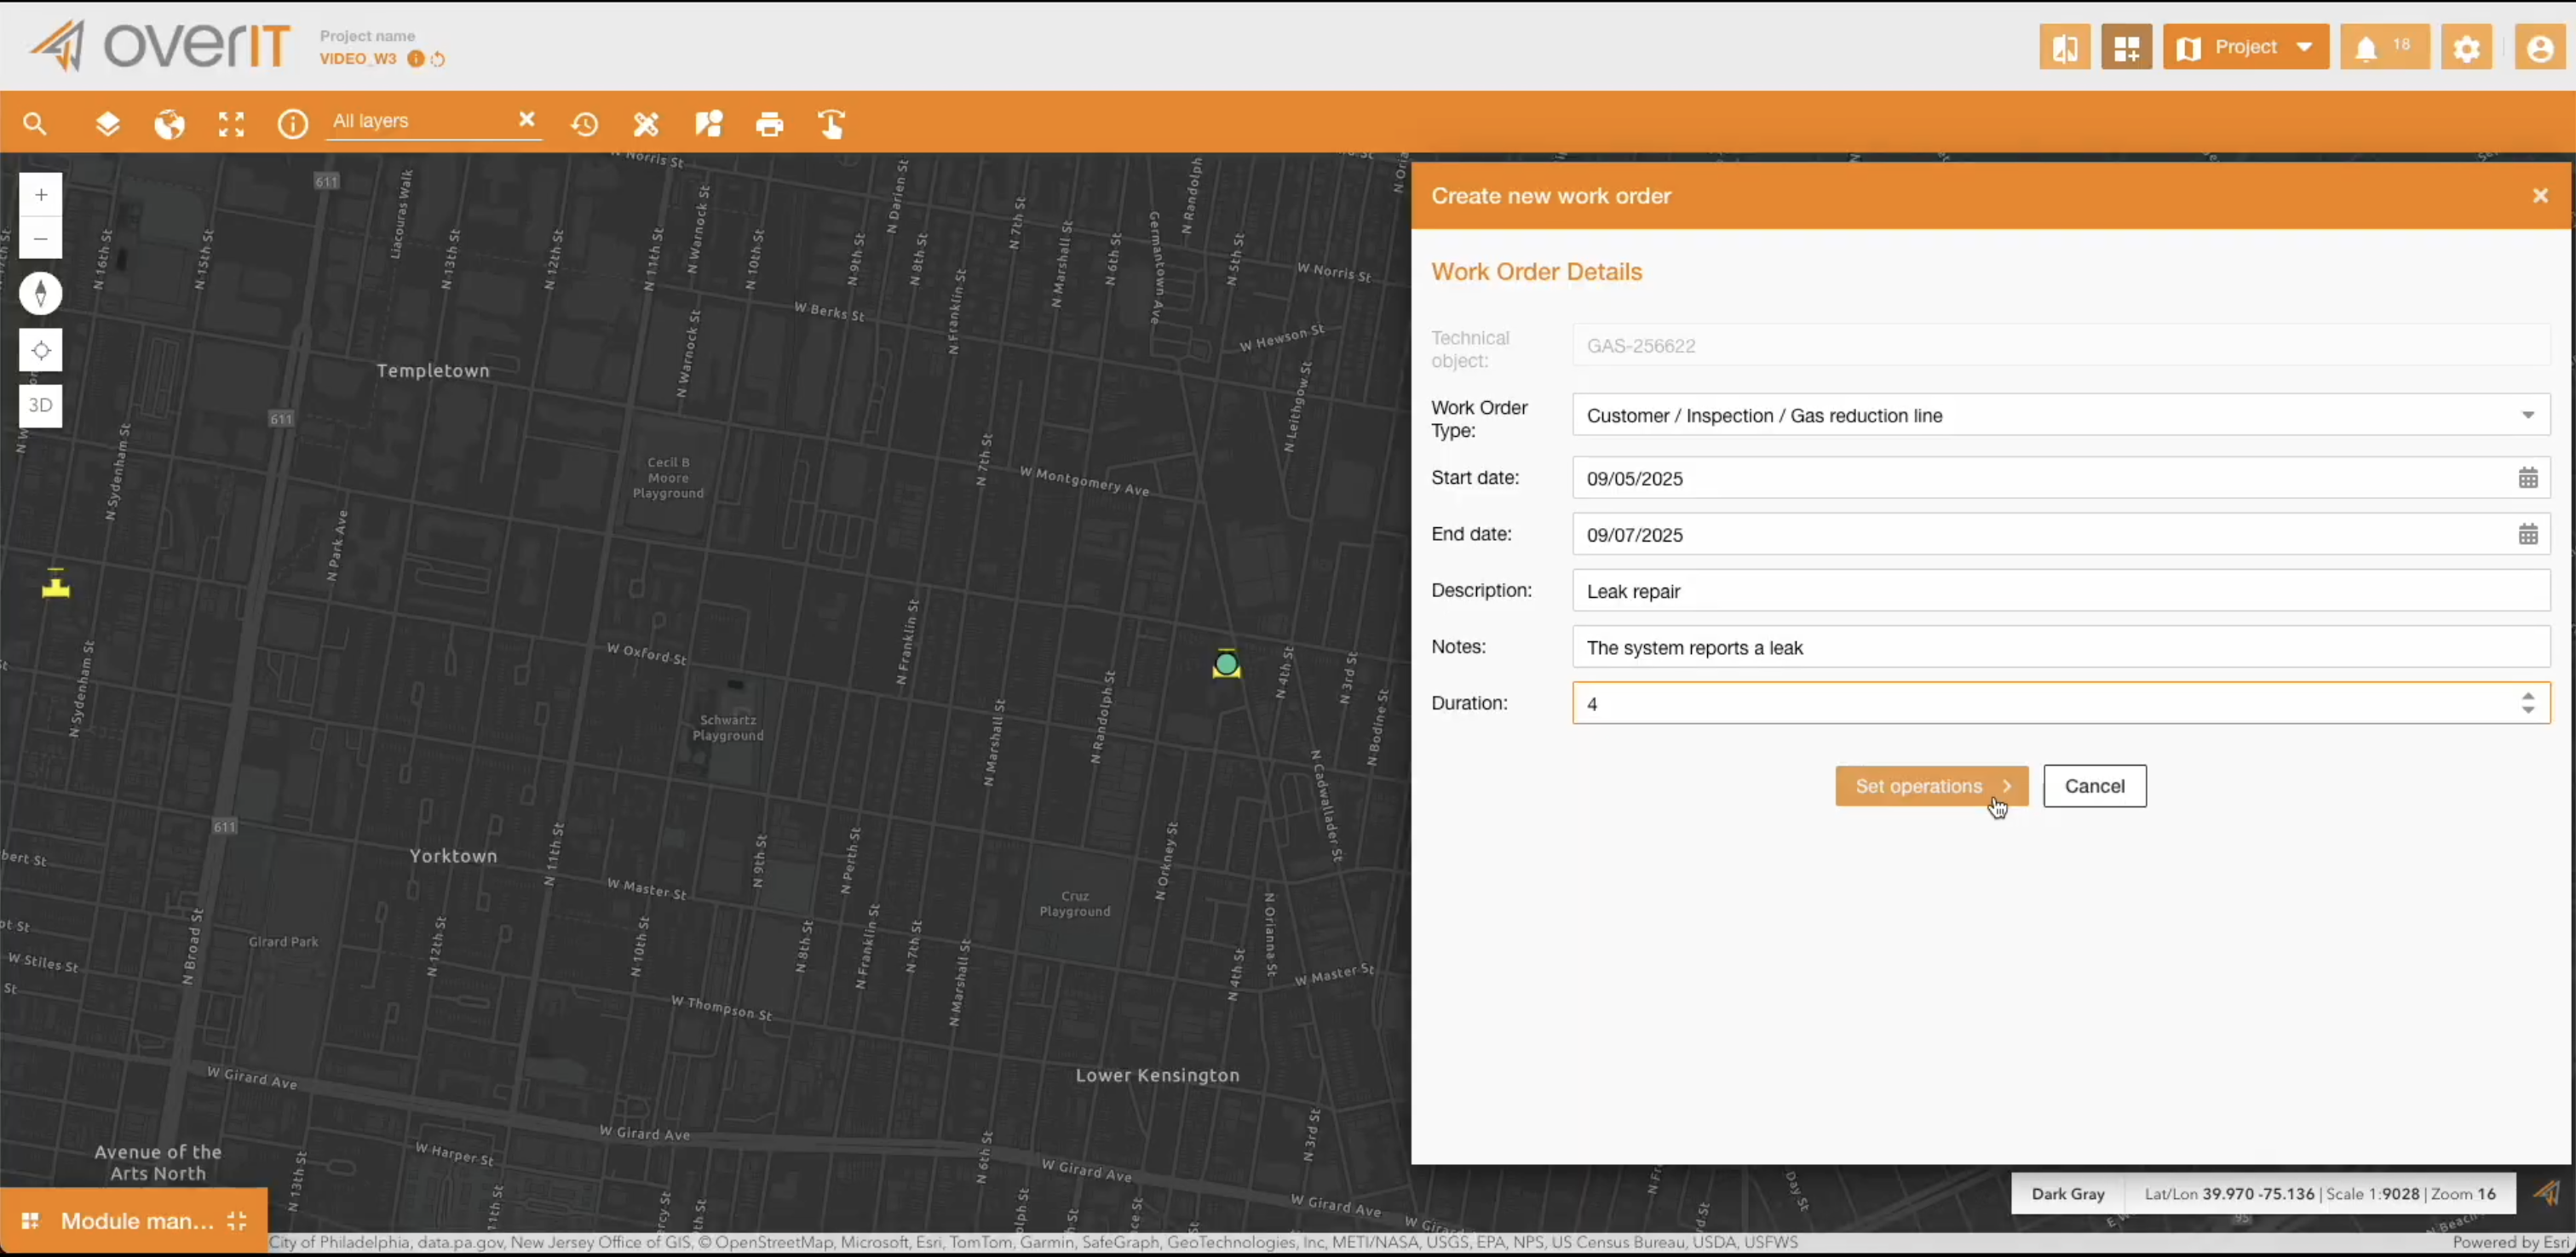Click the globe basemap icon

pos(169,124)
